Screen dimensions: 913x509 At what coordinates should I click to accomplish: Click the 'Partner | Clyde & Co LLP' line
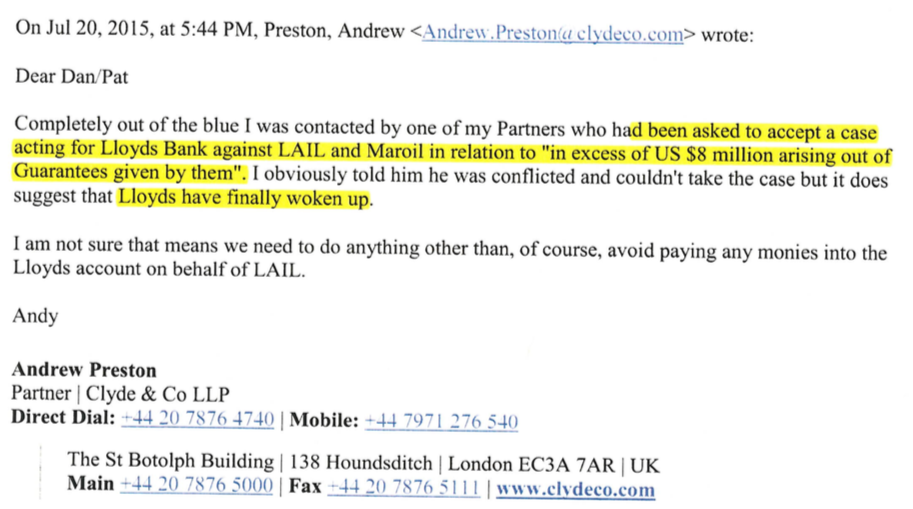121,394
